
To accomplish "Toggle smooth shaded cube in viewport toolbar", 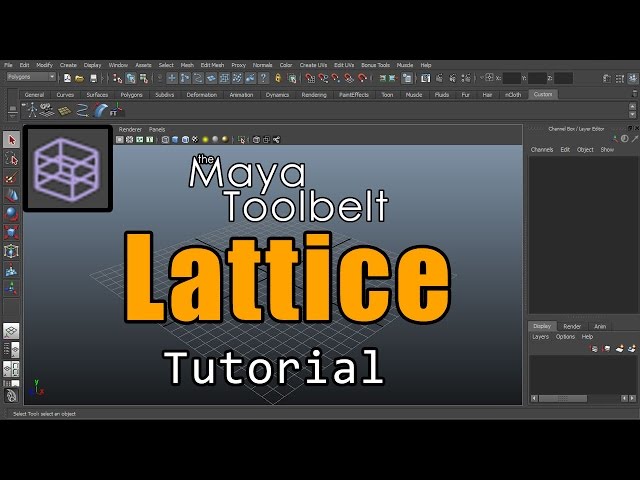I will pyautogui.click(x=175, y=140).
